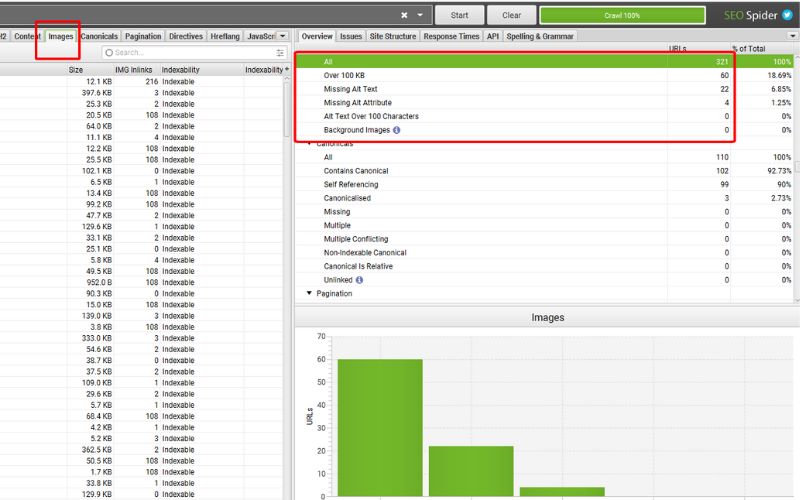The height and width of the screenshot is (500, 800).
Task: Open the Twitter bird icon
Action: [x=788, y=15]
